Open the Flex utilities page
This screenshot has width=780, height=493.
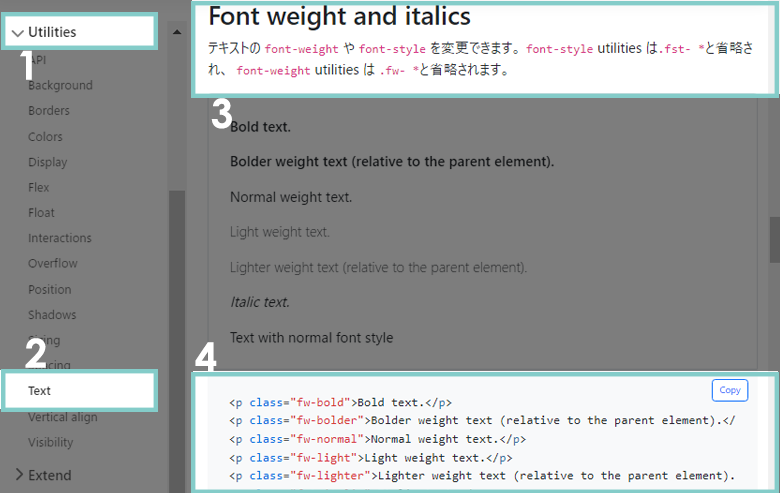point(38,187)
